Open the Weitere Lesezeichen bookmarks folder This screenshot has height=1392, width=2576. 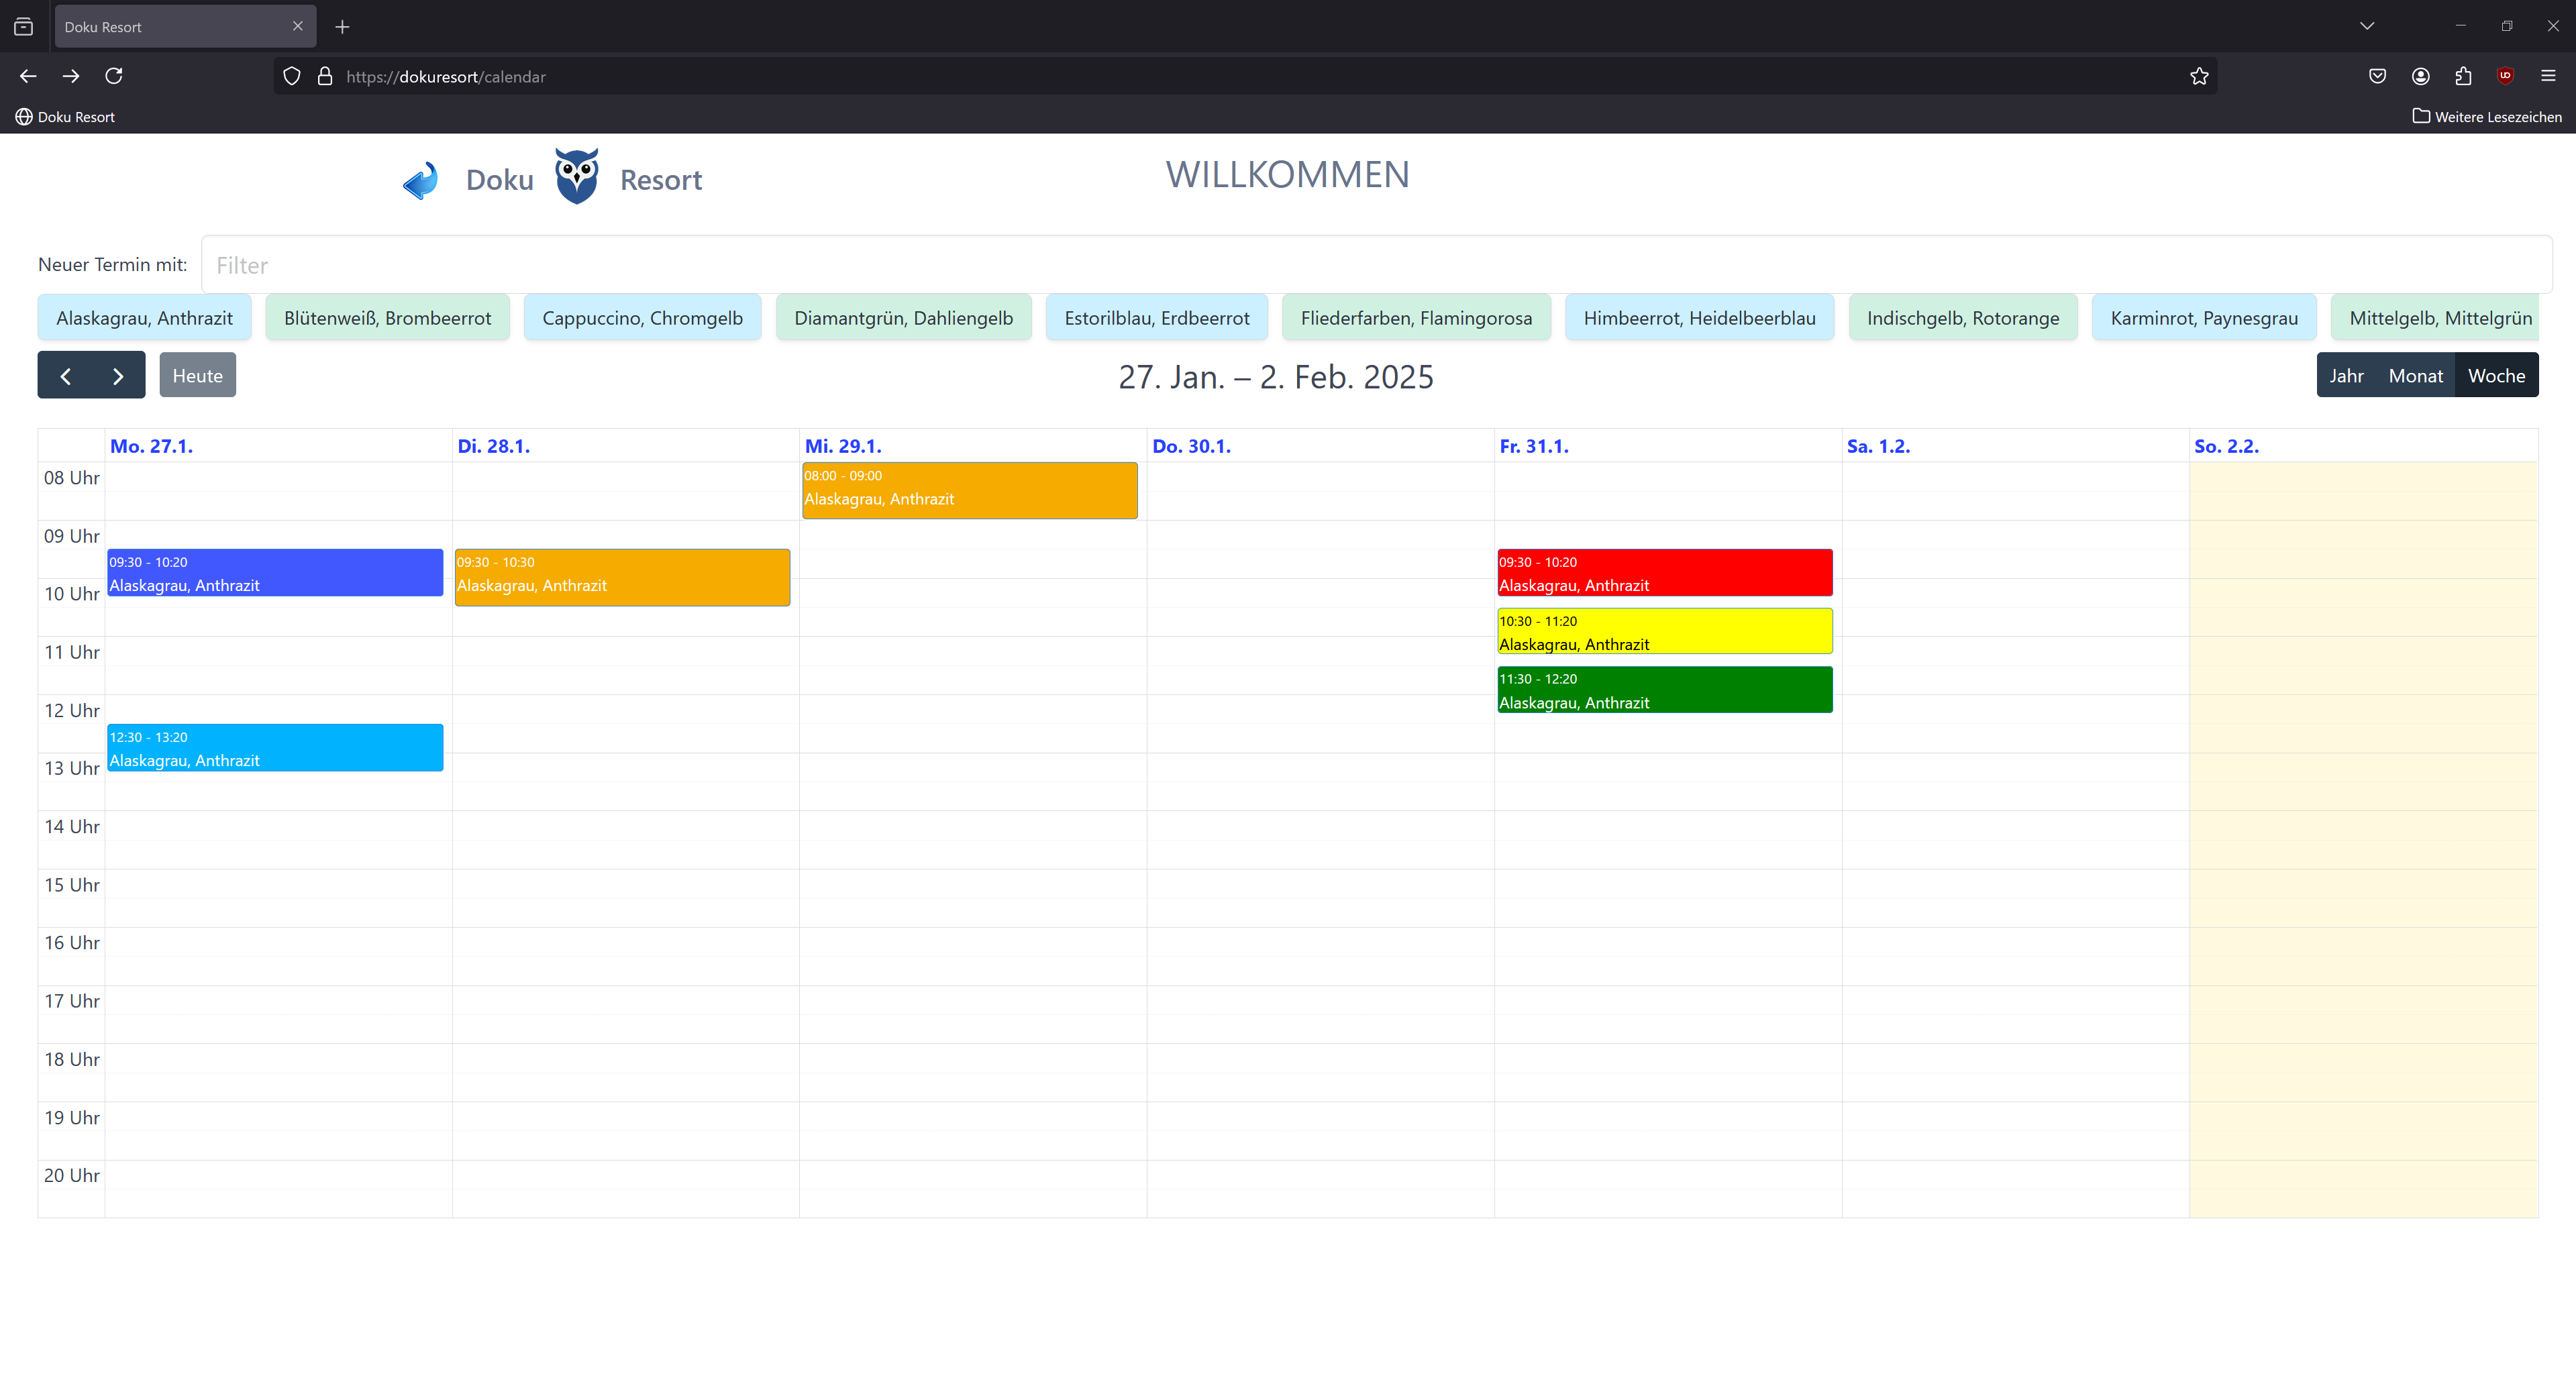tap(2487, 117)
